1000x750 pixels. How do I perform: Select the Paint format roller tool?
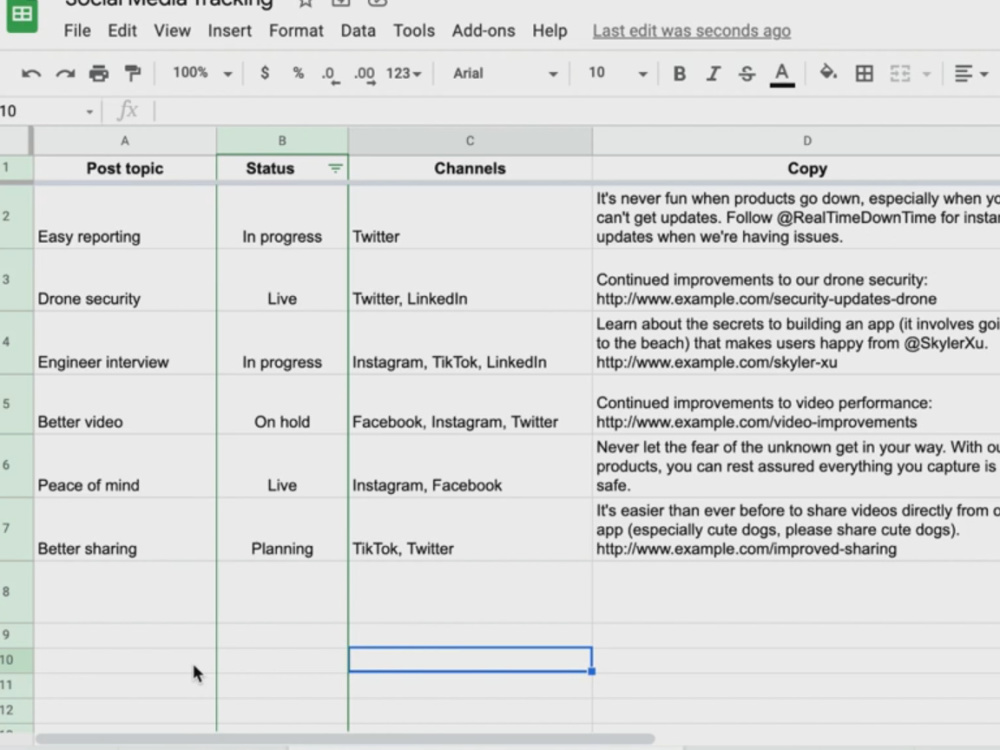click(133, 74)
